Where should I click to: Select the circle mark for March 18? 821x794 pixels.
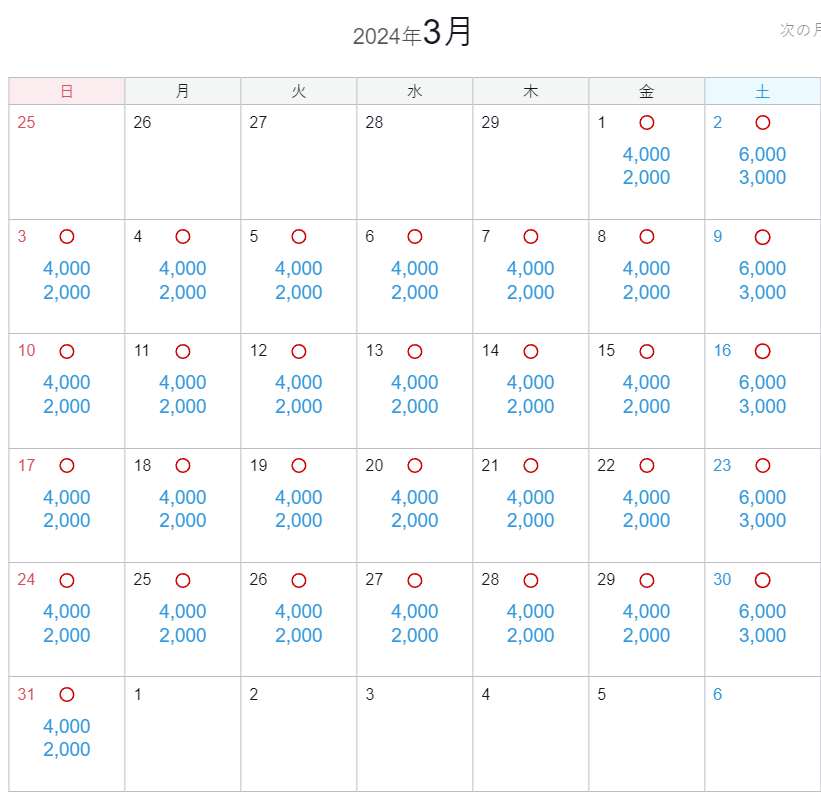183,466
